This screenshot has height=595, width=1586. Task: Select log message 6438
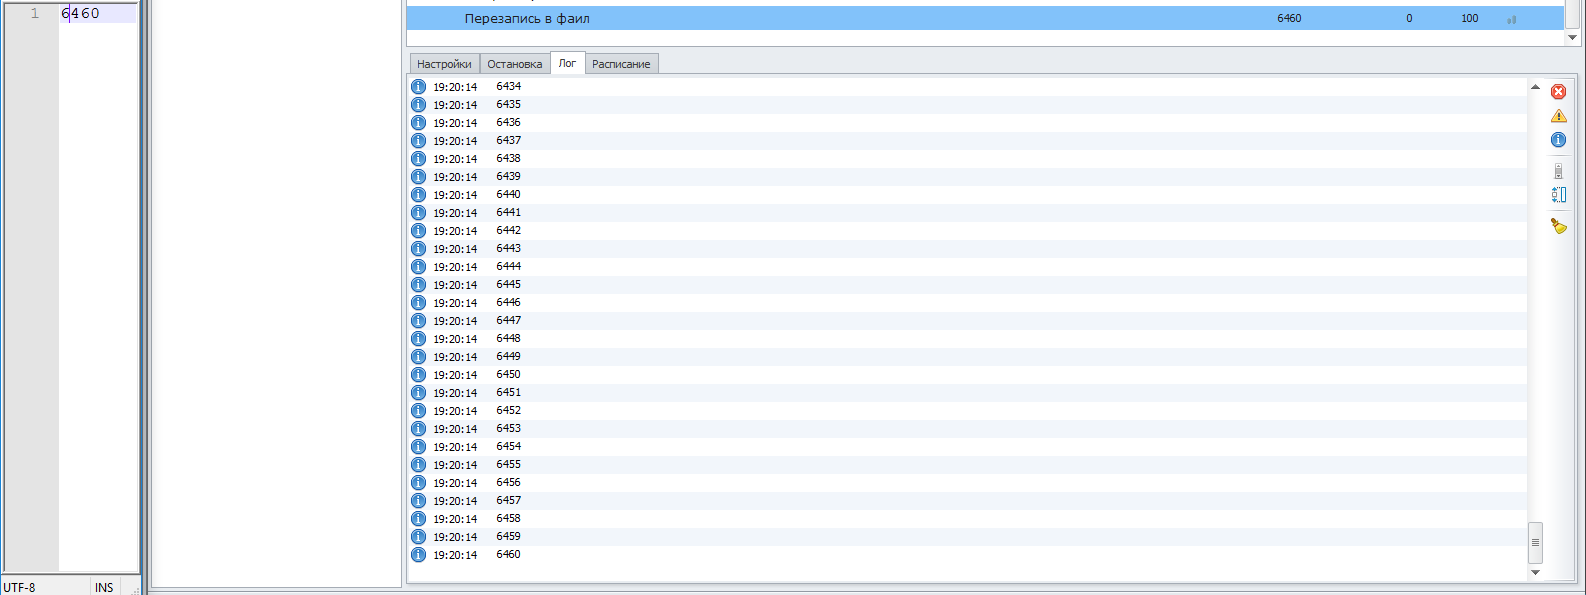point(508,159)
